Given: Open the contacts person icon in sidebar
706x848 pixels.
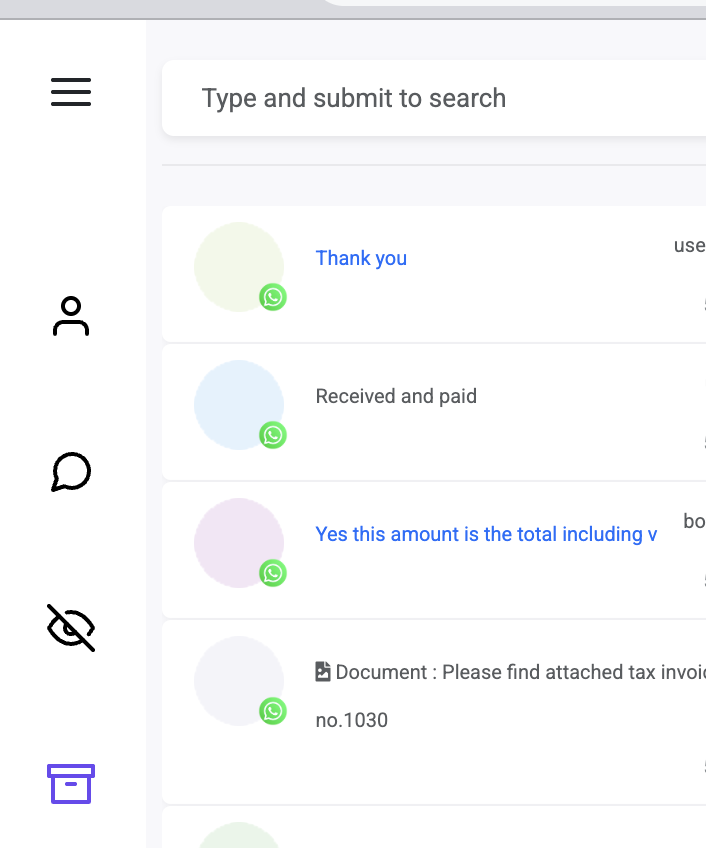Looking at the screenshot, I should point(71,316).
